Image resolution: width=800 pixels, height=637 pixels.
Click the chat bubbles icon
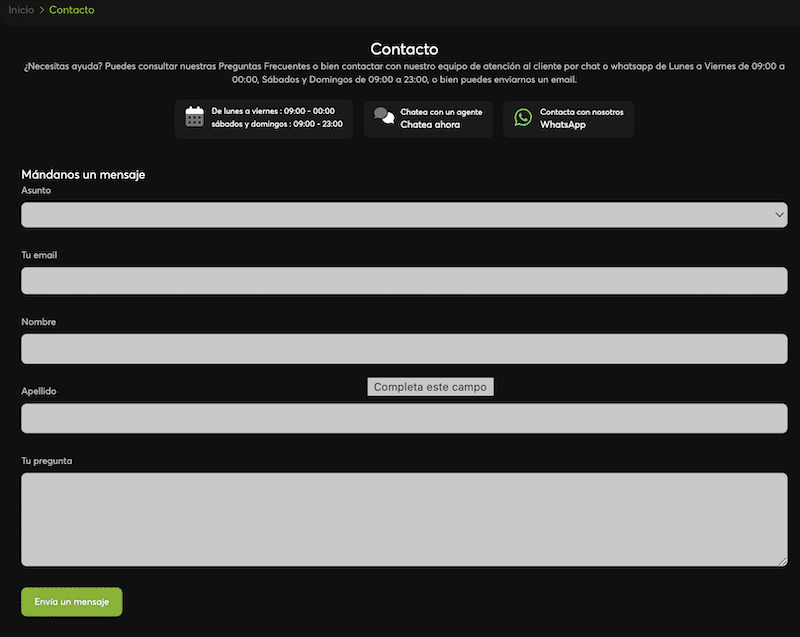[384, 117]
